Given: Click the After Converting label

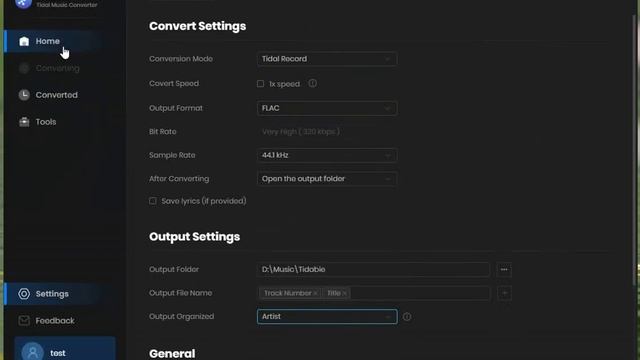Looking at the screenshot, I should tap(179, 179).
